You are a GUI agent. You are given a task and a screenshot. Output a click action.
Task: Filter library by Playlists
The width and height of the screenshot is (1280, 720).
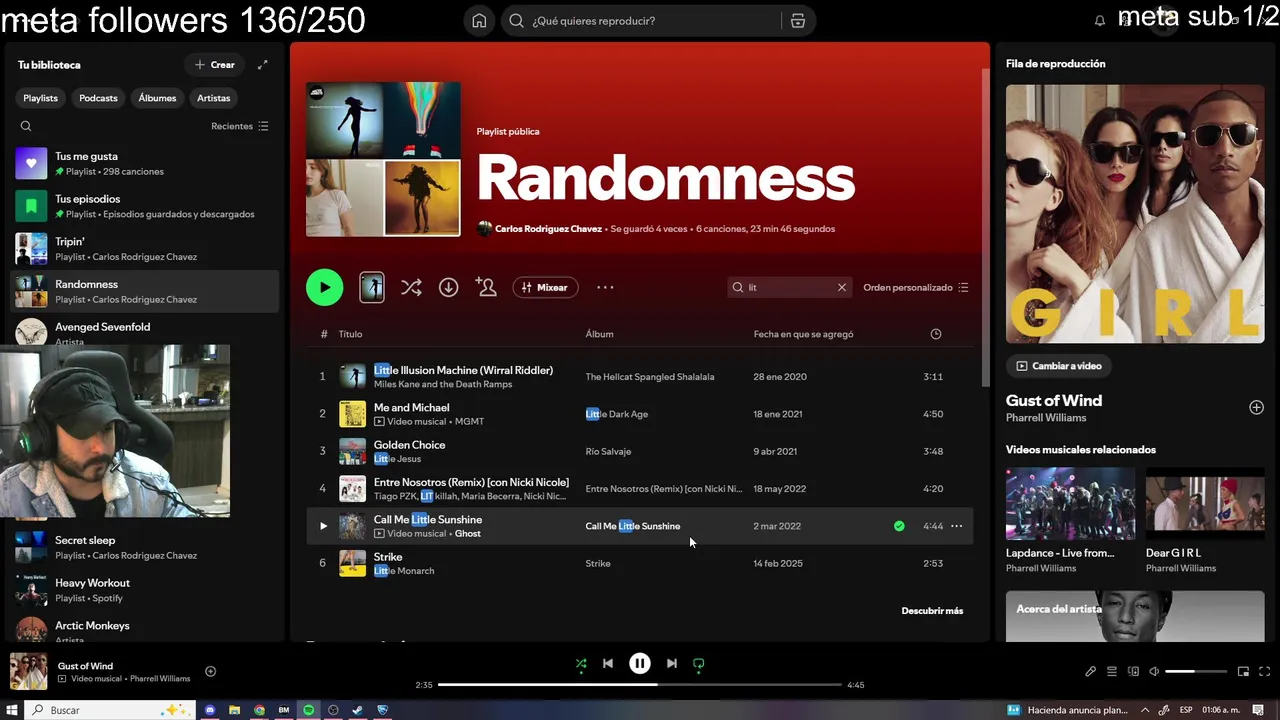point(41,98)
